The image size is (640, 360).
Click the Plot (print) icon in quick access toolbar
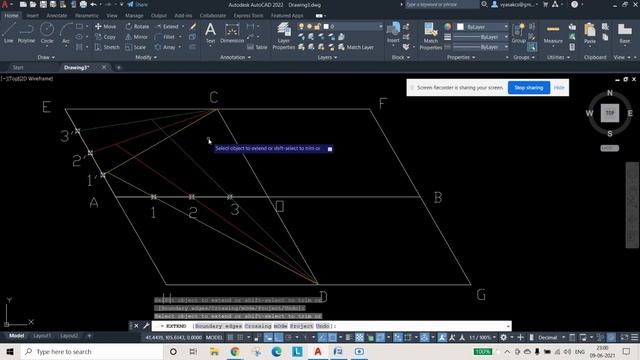[x=83, y=4]
